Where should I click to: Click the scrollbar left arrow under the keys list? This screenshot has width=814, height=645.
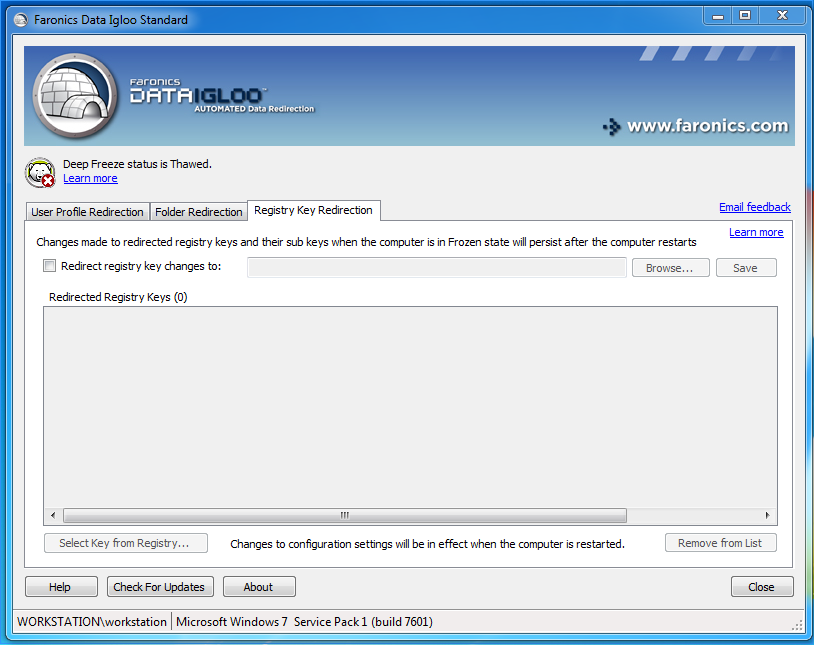click(53, 516)
